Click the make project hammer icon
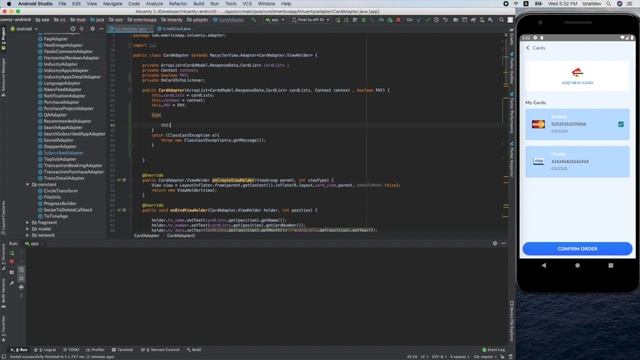Viewport: 640px width, 360px height. pos(253,20)
